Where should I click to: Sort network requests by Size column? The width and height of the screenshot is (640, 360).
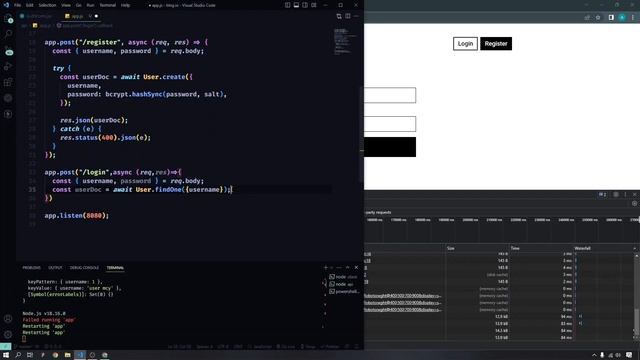(478, 248)
